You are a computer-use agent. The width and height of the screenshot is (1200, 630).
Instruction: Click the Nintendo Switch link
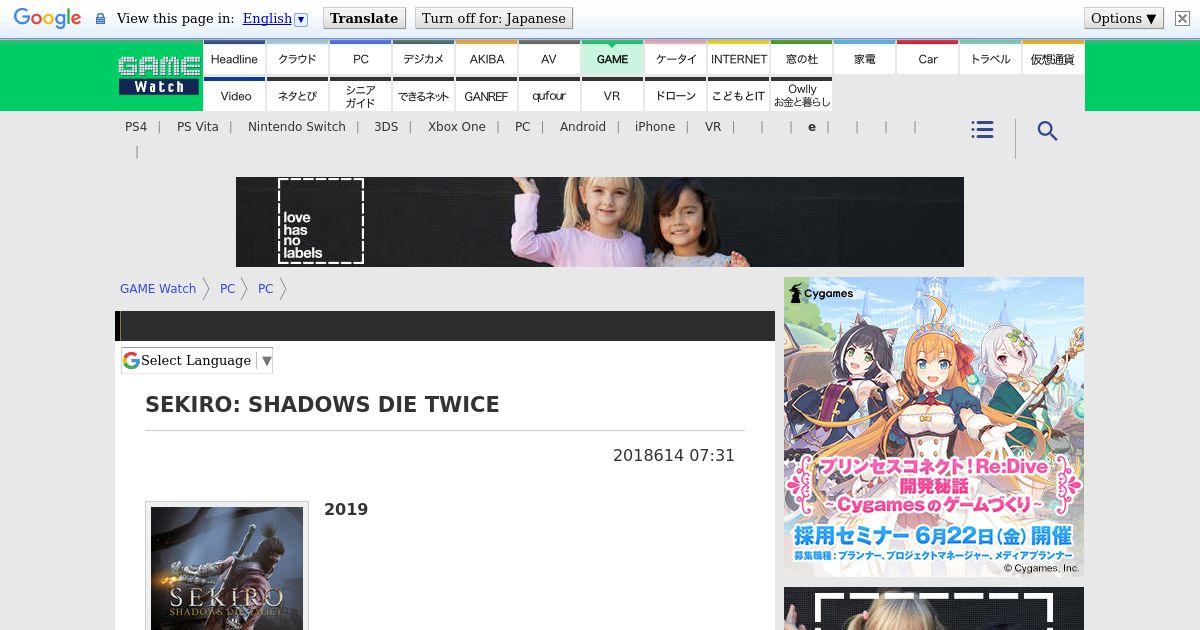(x=296, y=127)
